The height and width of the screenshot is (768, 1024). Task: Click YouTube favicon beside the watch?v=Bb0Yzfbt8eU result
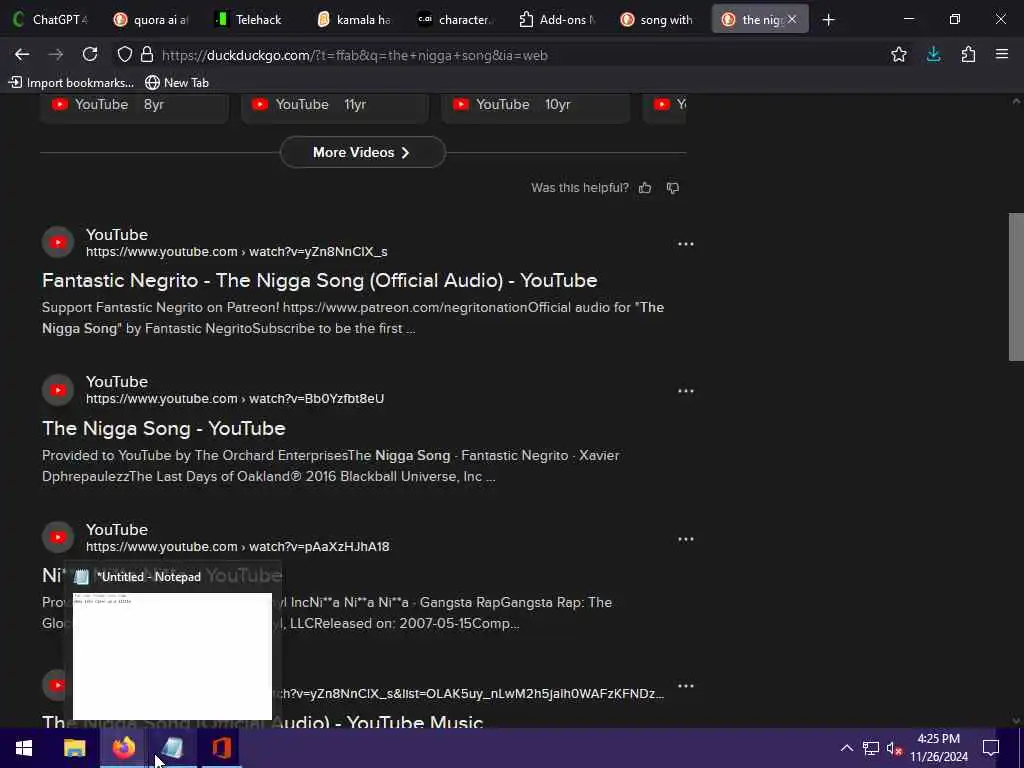tap(58, 390)
